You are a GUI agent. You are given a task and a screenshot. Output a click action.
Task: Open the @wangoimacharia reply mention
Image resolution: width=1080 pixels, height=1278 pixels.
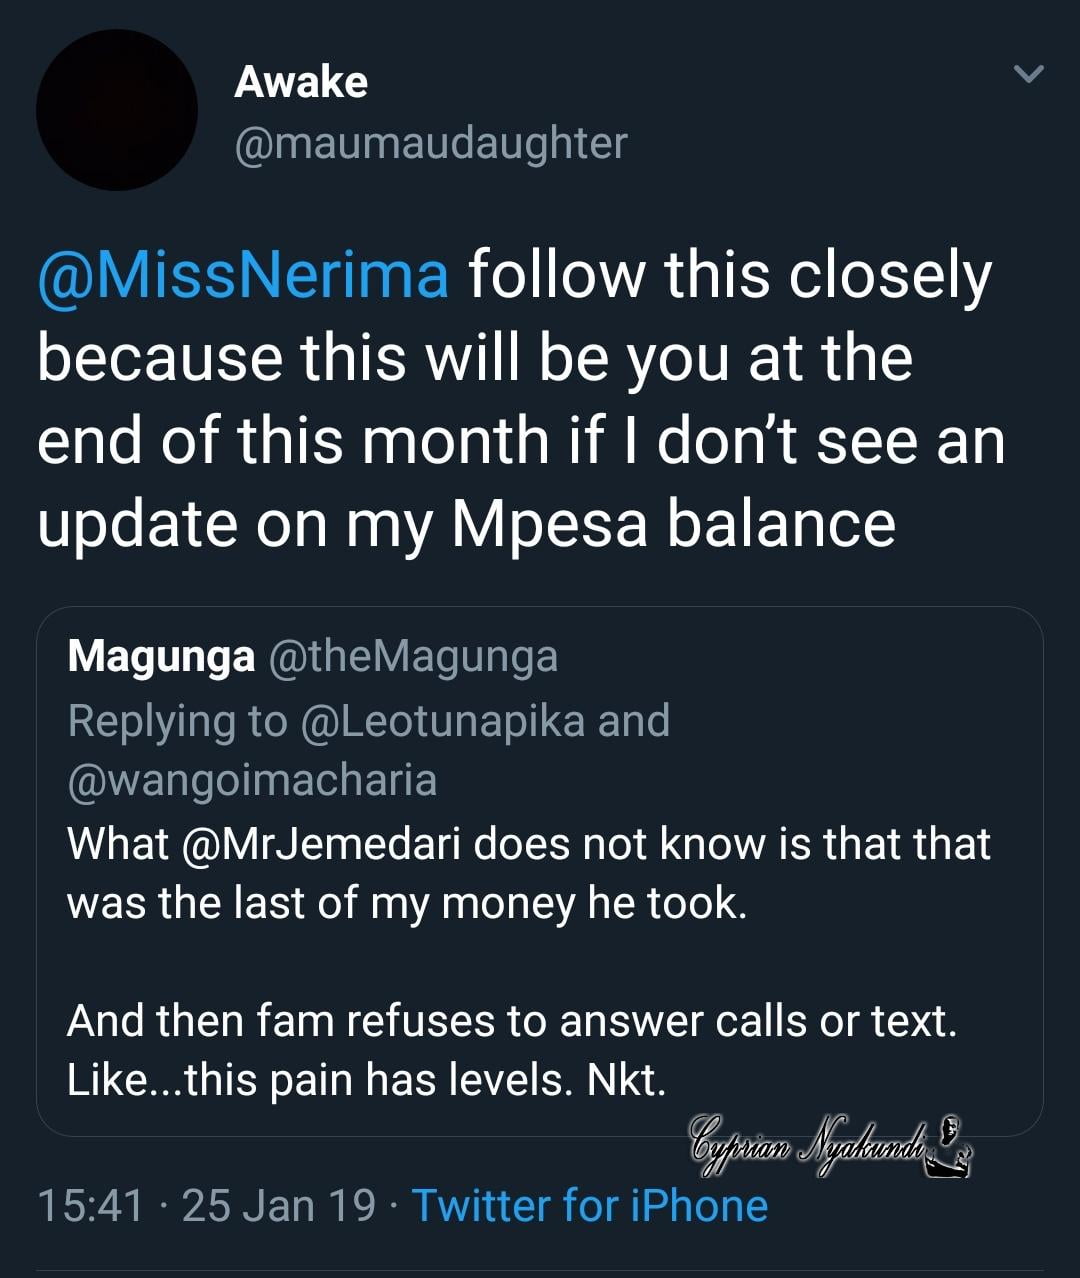(x=252, y=780)
